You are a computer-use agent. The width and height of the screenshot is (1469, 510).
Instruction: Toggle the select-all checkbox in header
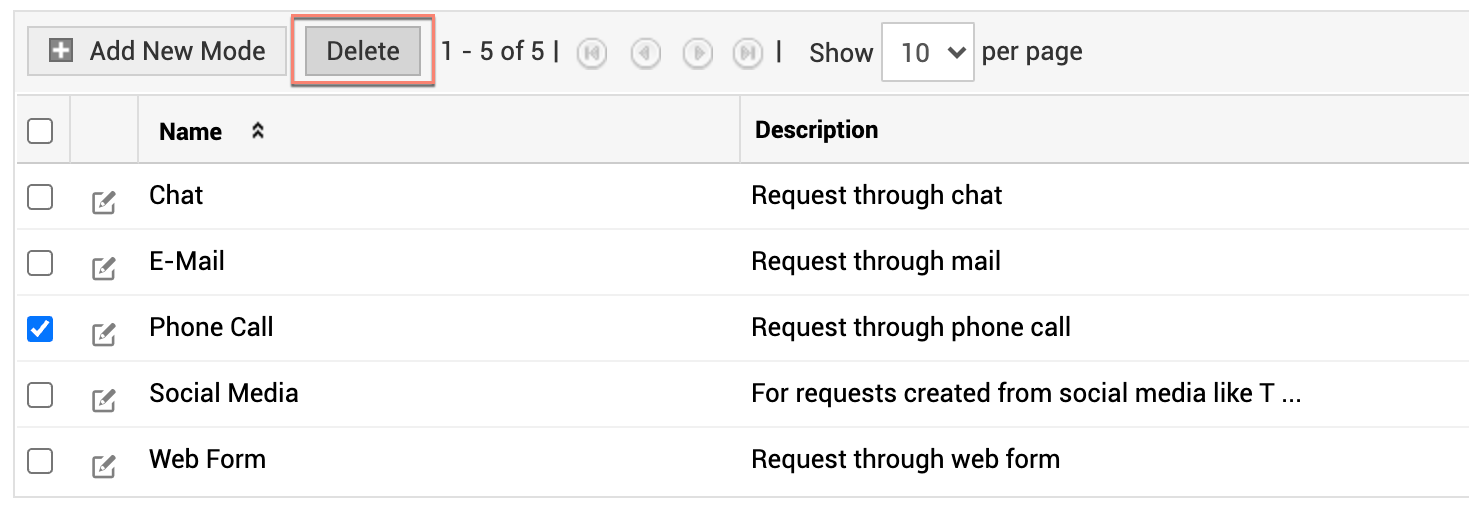40,130
